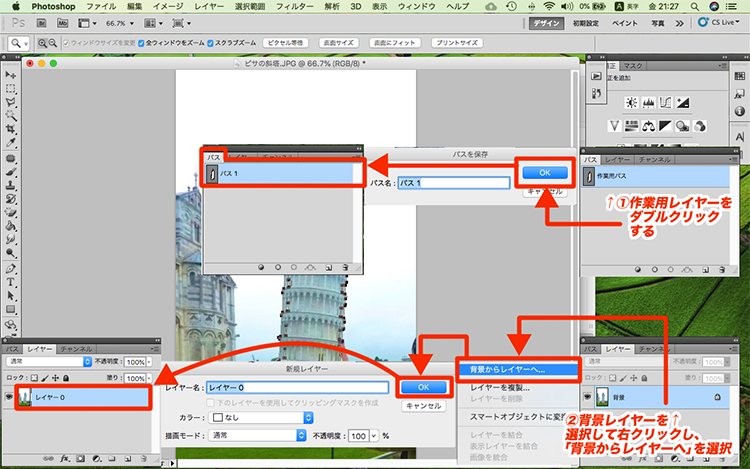Switch to チャンネル tab in 作業用パス panel

click(x=654, y=159)
